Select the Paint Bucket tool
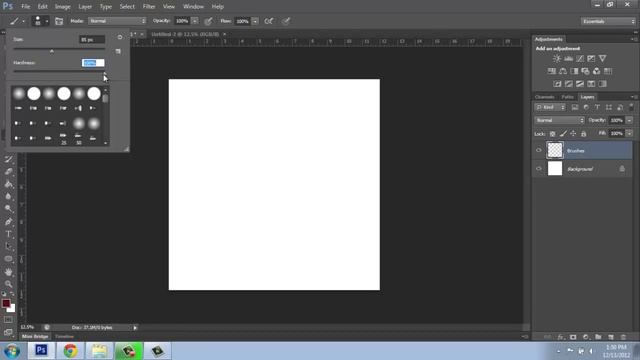Screen dimensions: 640x360 click(x=8, y=184)
